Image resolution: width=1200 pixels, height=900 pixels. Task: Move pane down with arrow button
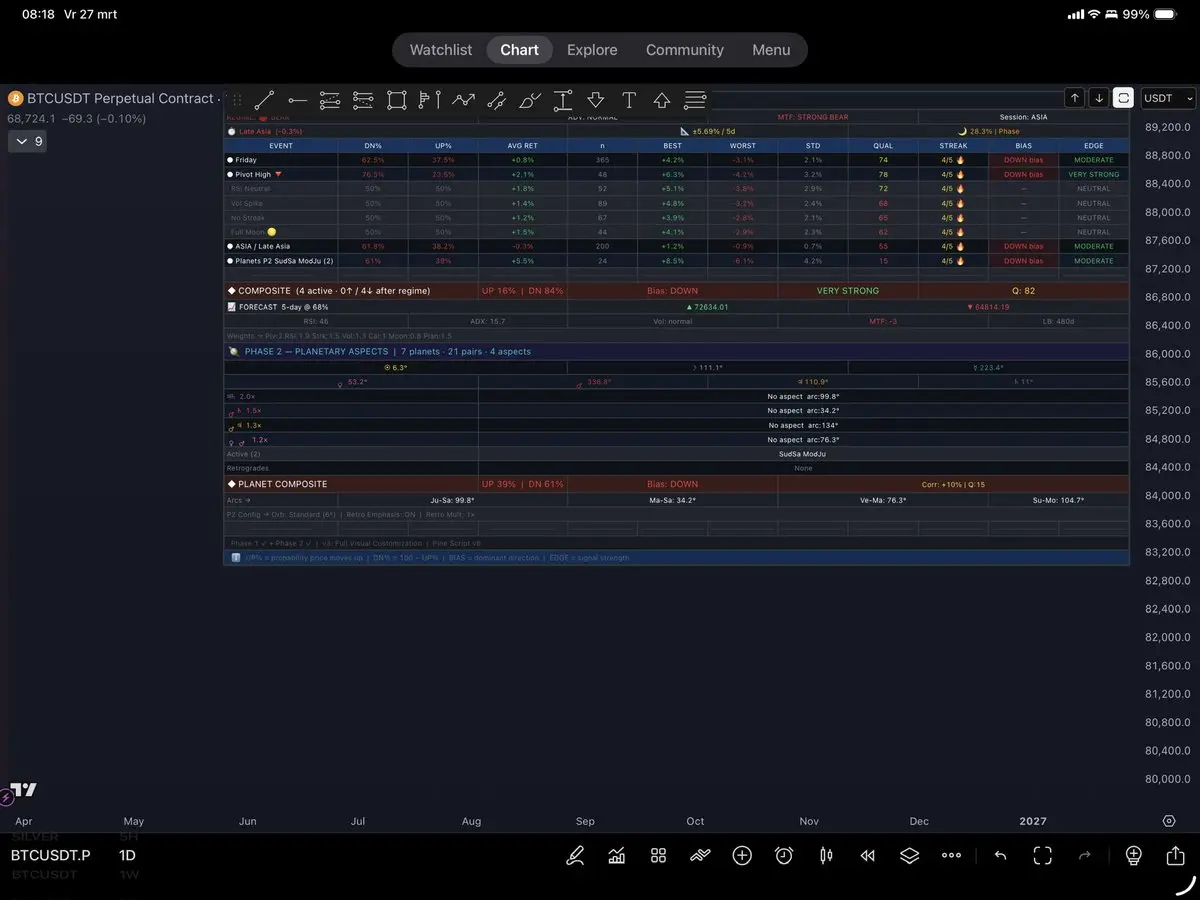click(x=1098, y=98)
